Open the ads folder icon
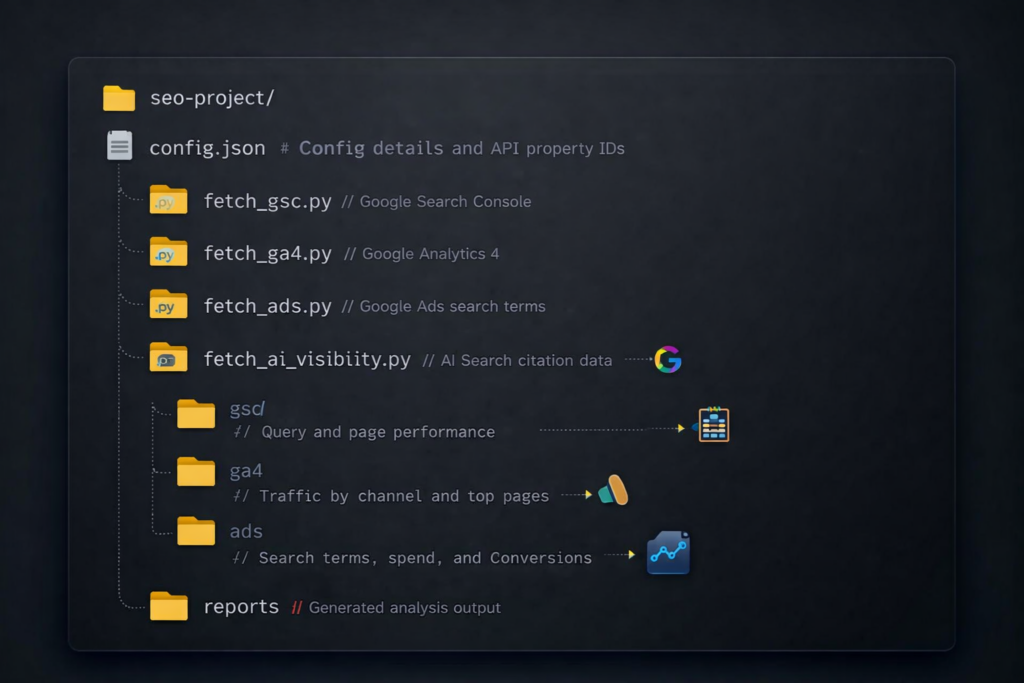The height and width of the screenshot is (683, 1024). (196, 531)
